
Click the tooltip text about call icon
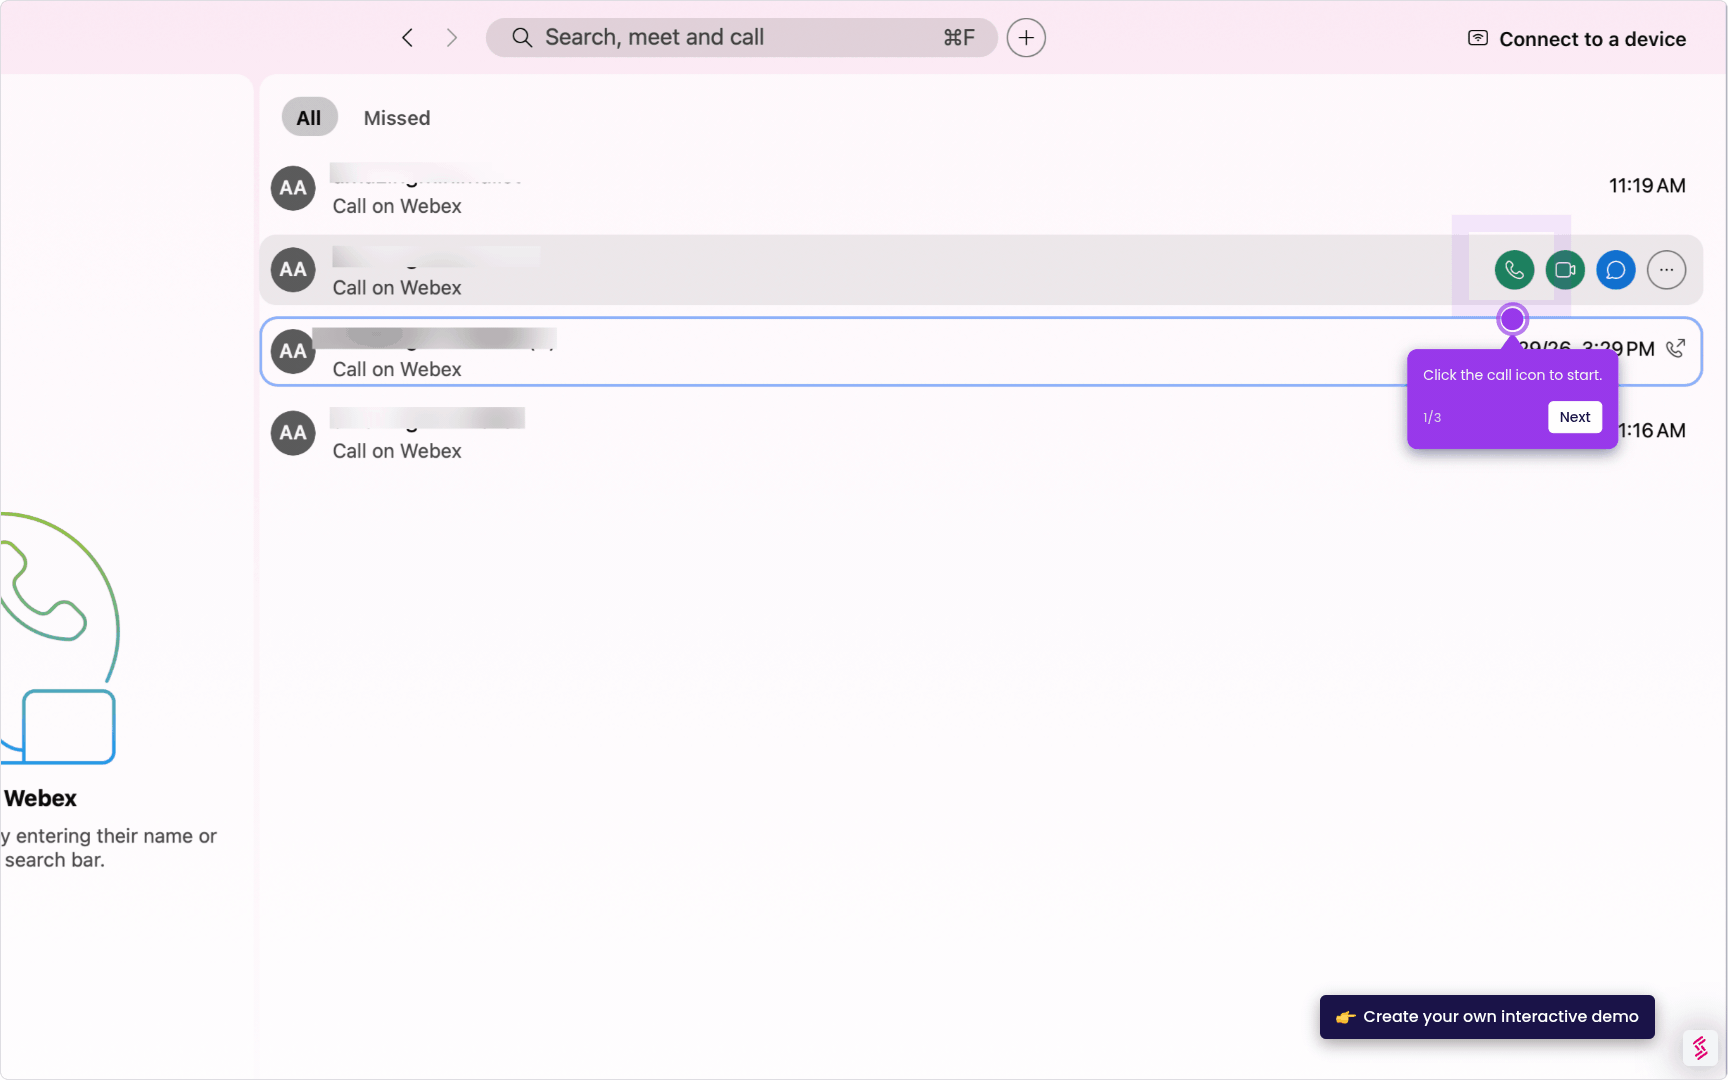click(x=1512, y=375)
